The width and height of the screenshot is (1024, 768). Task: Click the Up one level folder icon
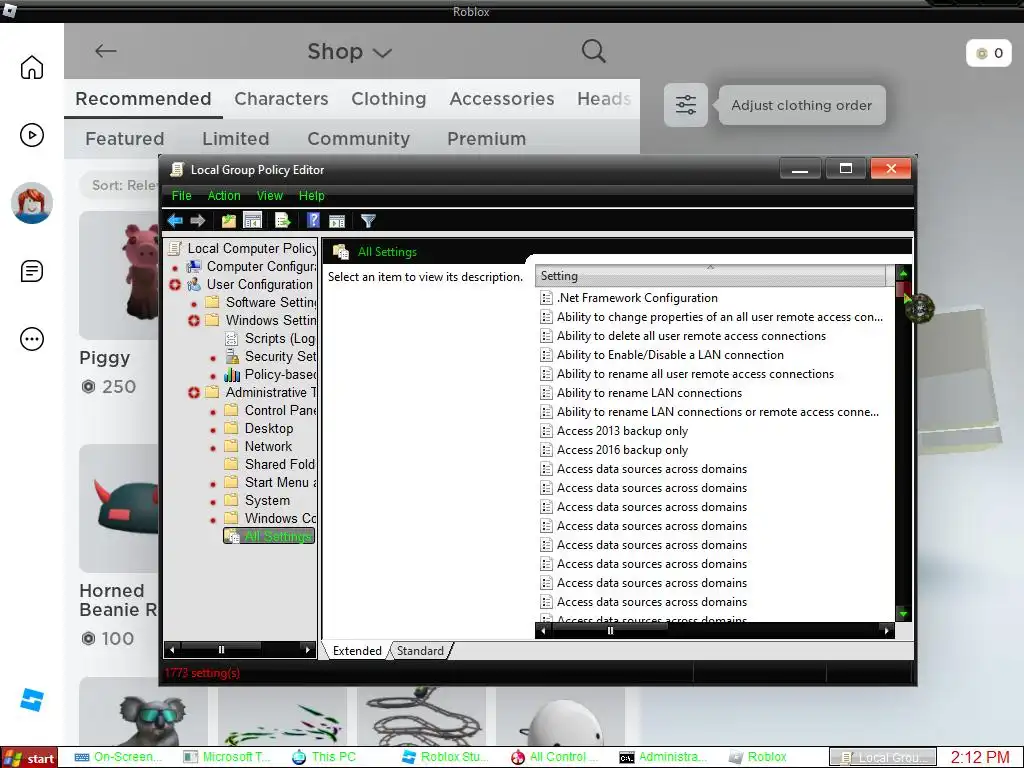coord(228,221)
